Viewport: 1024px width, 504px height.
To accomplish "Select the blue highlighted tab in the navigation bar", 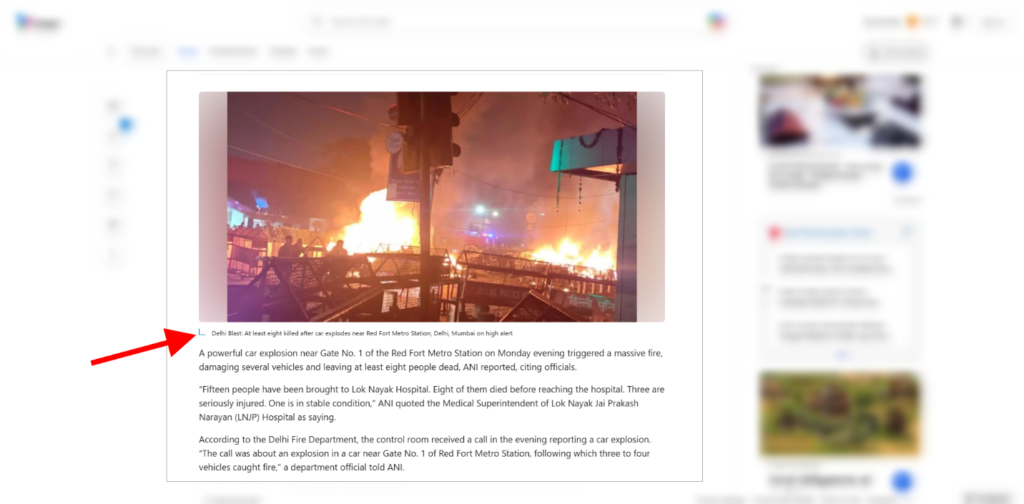I will pyautogui.click(x=187, y=52).
